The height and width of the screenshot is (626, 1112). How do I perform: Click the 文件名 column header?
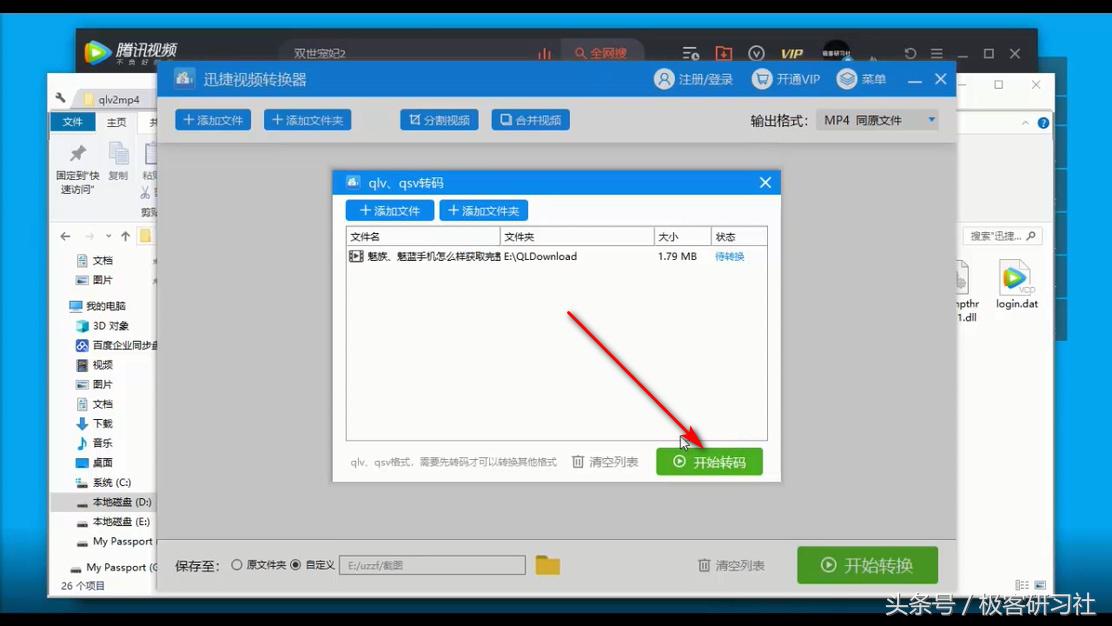point(423,237)
